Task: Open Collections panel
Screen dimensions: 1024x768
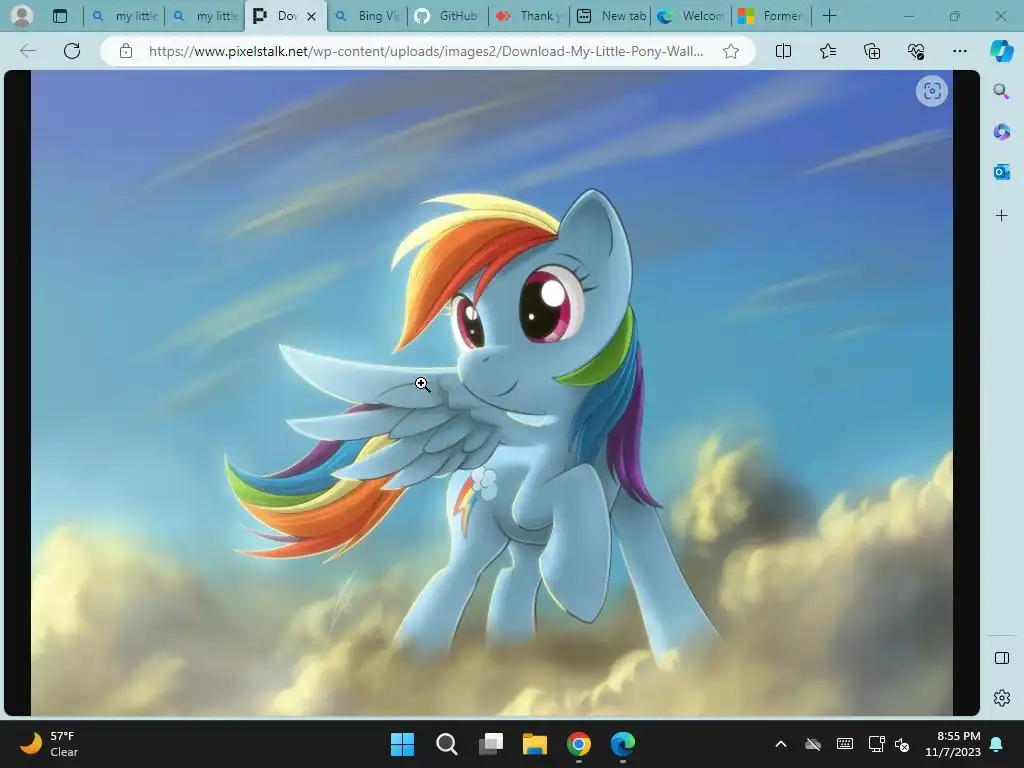Action: tap(872, 51)
